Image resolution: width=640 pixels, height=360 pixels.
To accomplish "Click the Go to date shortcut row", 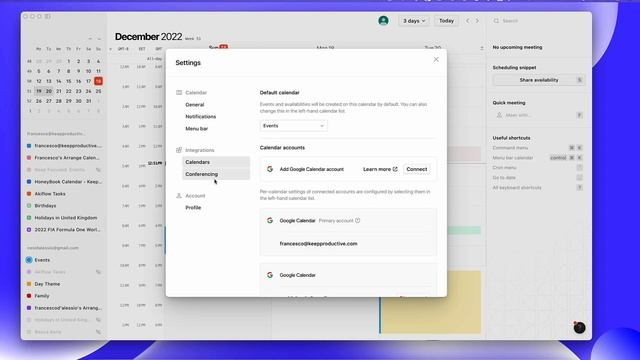I will point(538,178).
